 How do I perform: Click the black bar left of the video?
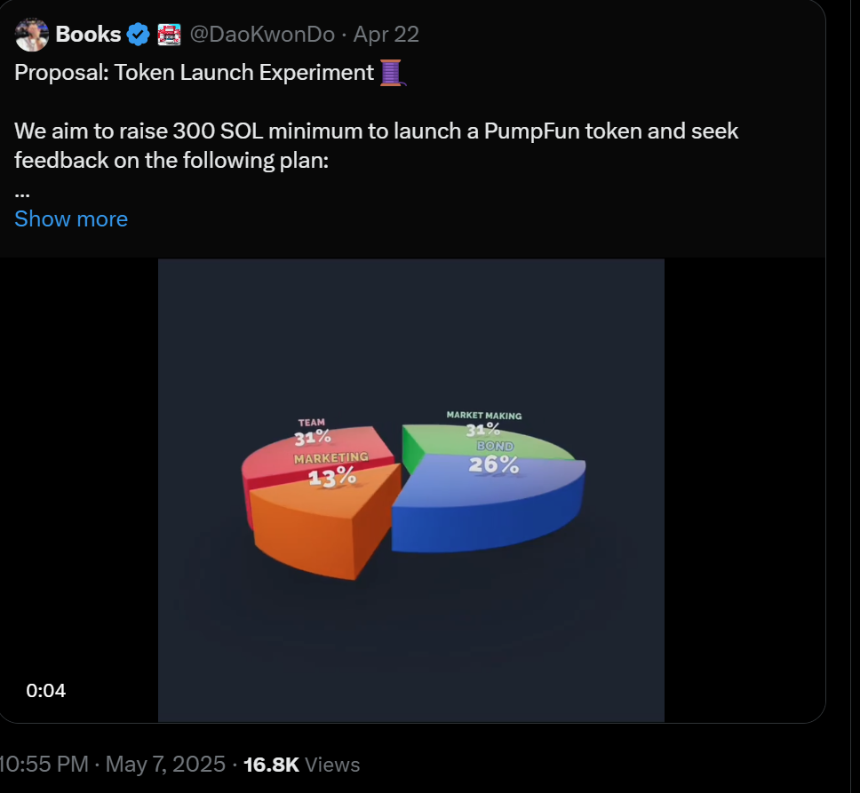(x=79, y=490)
